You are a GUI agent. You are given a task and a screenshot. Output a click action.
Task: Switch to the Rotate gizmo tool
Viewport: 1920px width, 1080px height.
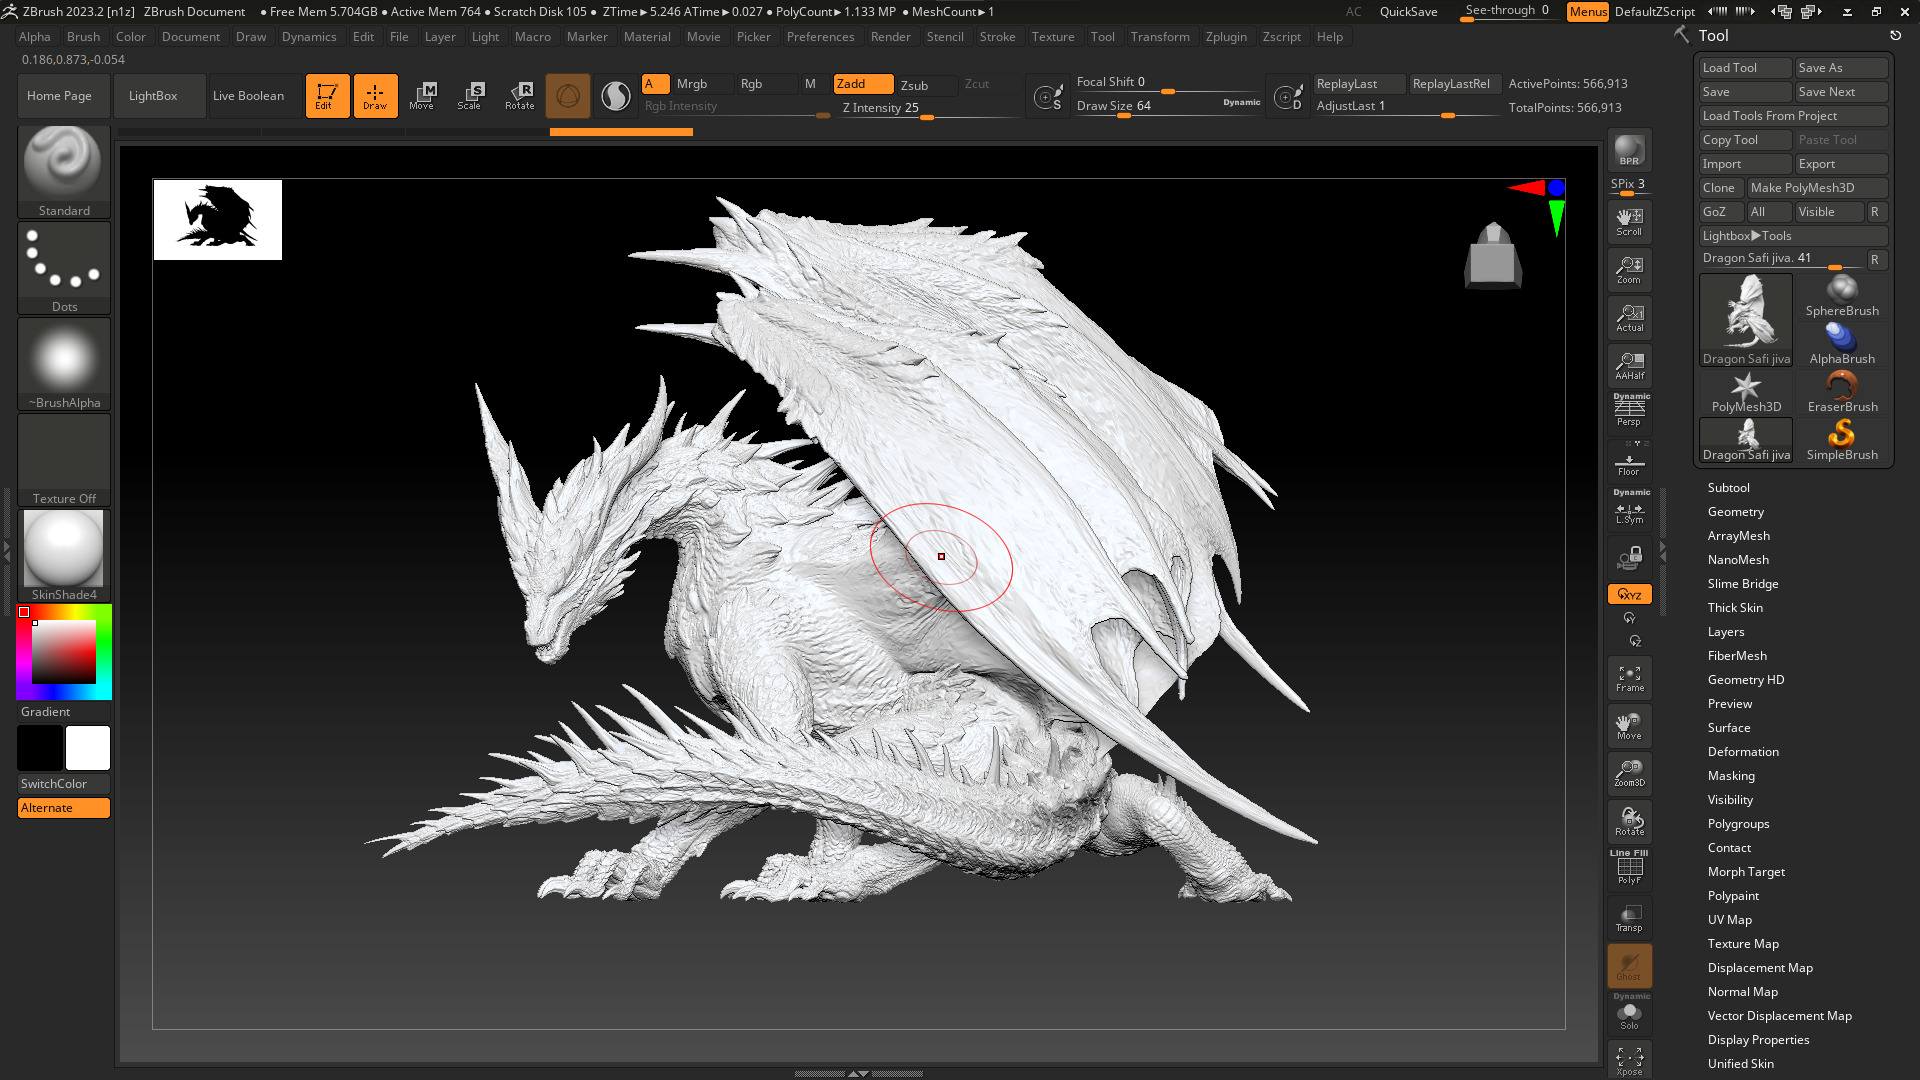(519, 96)
